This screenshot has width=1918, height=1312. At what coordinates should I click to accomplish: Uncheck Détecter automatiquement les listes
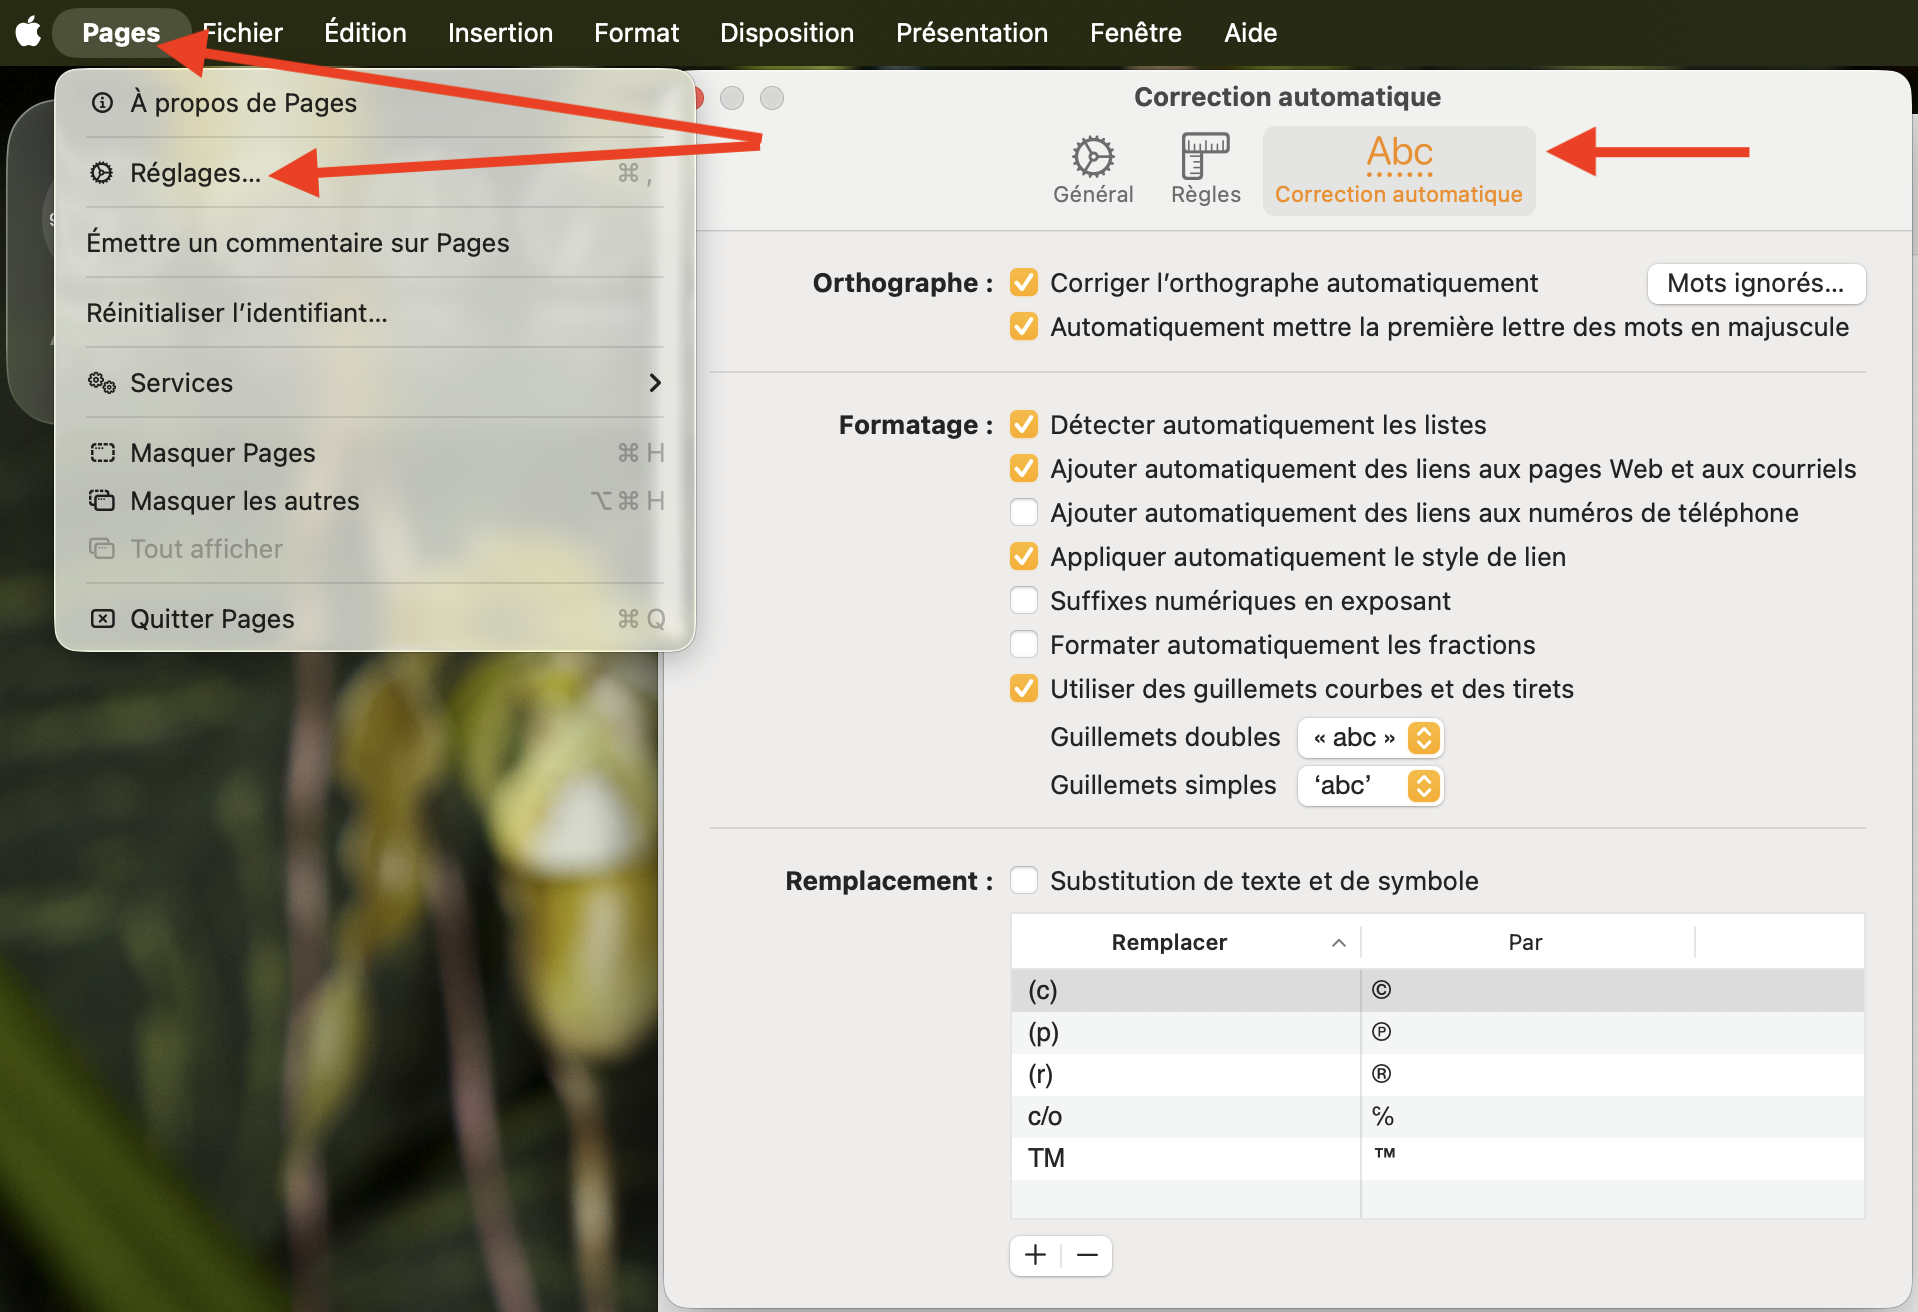point(1023,425)
